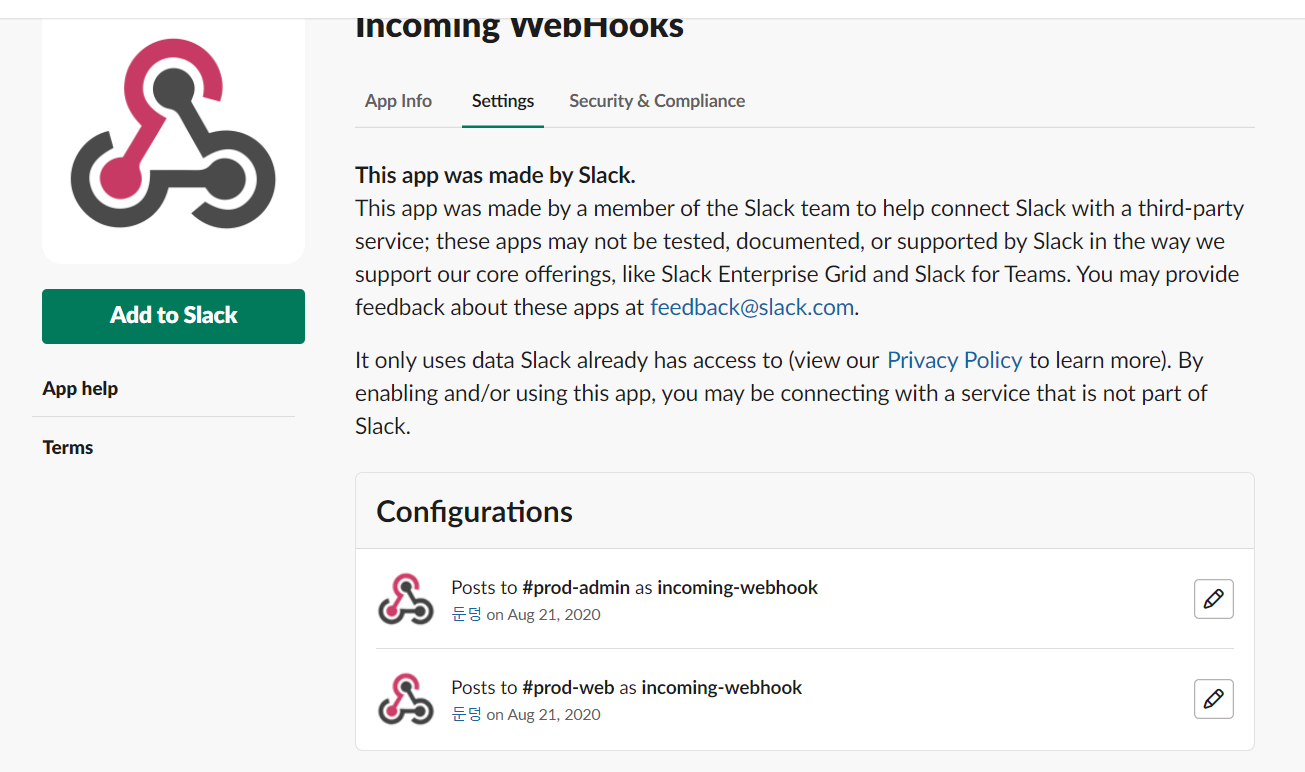Open the Security & Compliance tab

point(657,101)
